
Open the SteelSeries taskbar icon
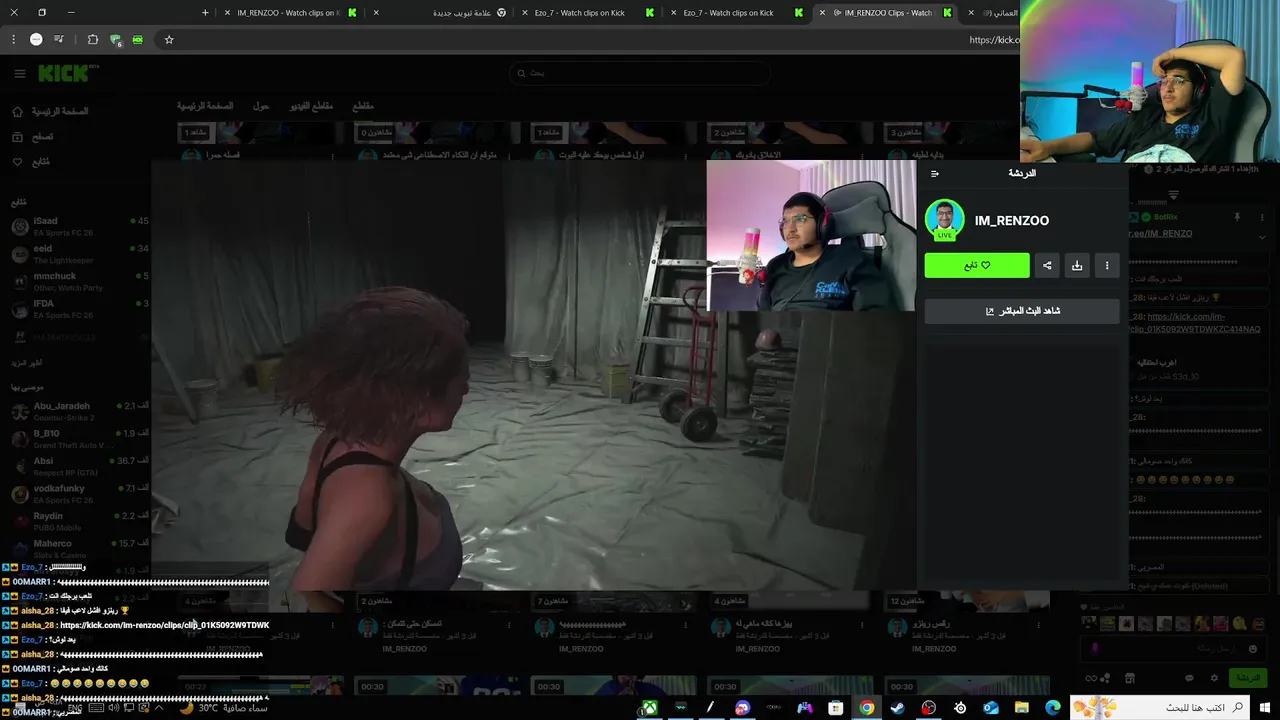[959, 708]
